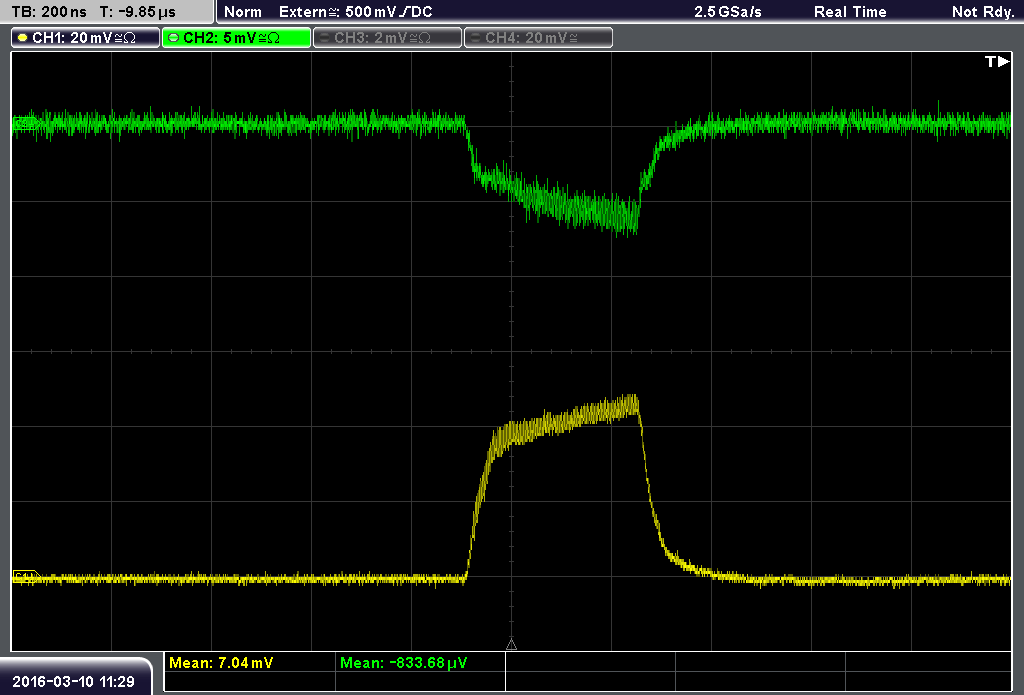Click the yellow Mean: 7.04 mV measurement
This screenshot has height=695, width=1024.
pyautogui.click(x=221, y=663)
